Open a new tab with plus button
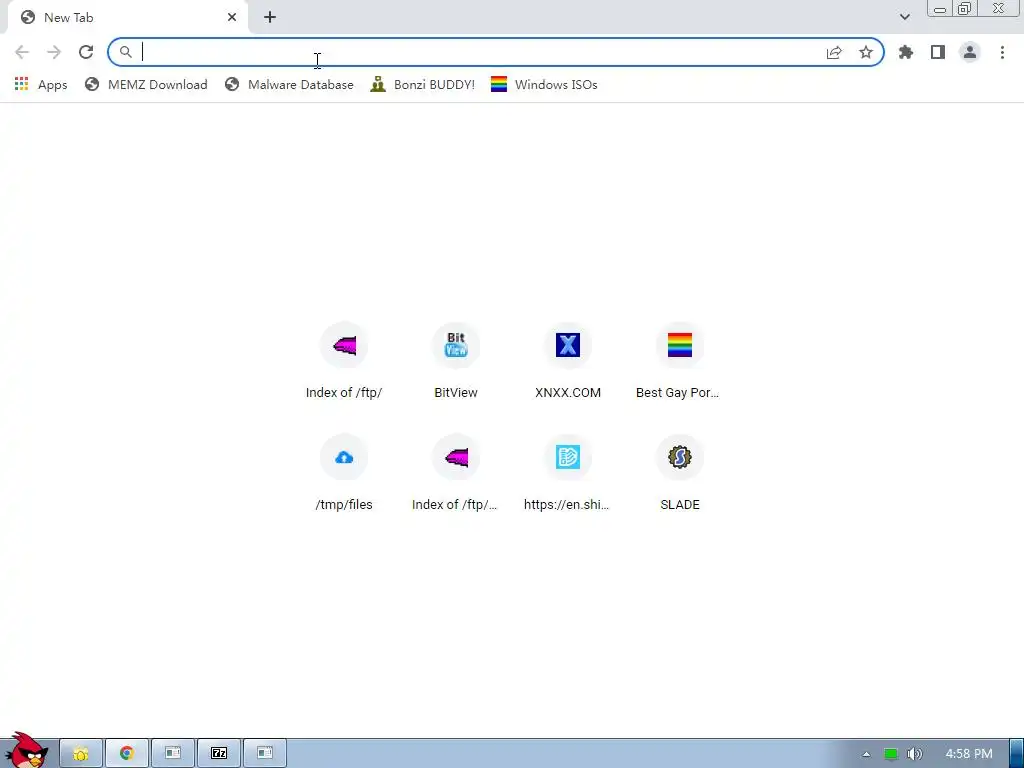 [x=270, y=17]
